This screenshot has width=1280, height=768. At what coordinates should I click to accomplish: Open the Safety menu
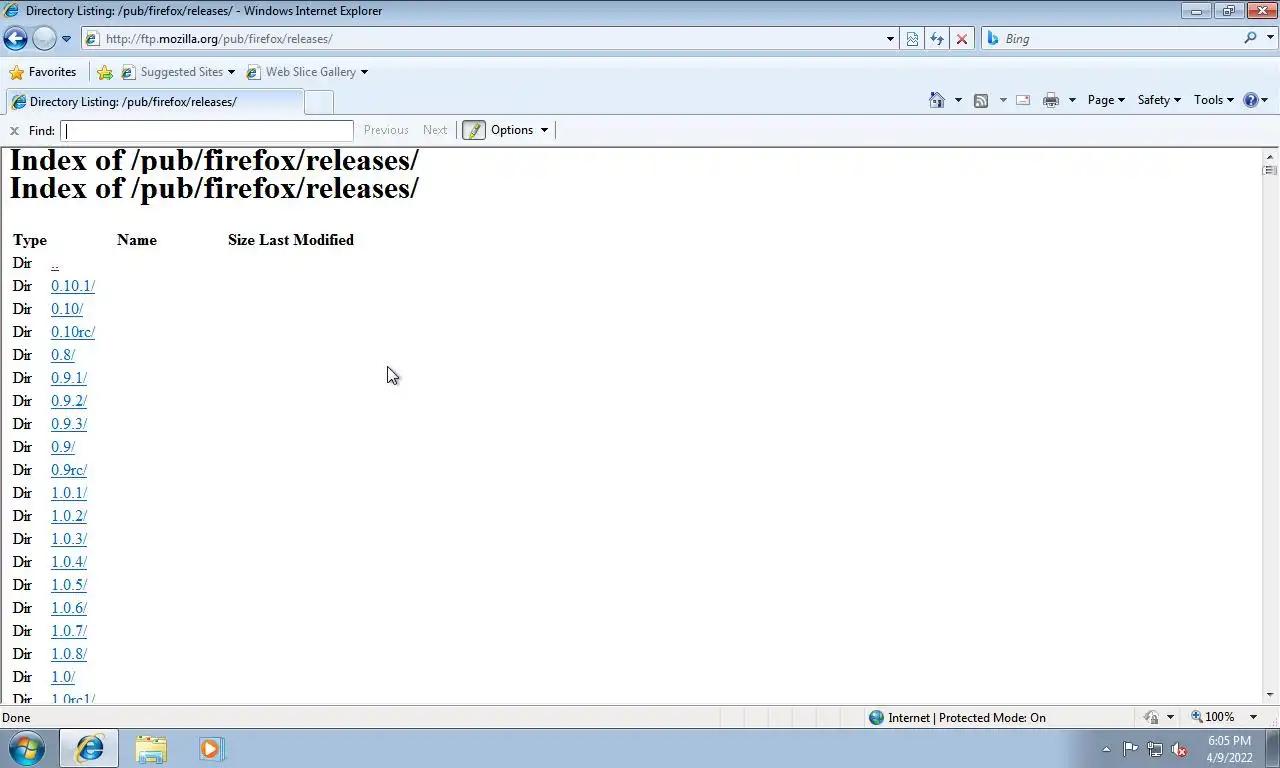[x=1159, y=100]
